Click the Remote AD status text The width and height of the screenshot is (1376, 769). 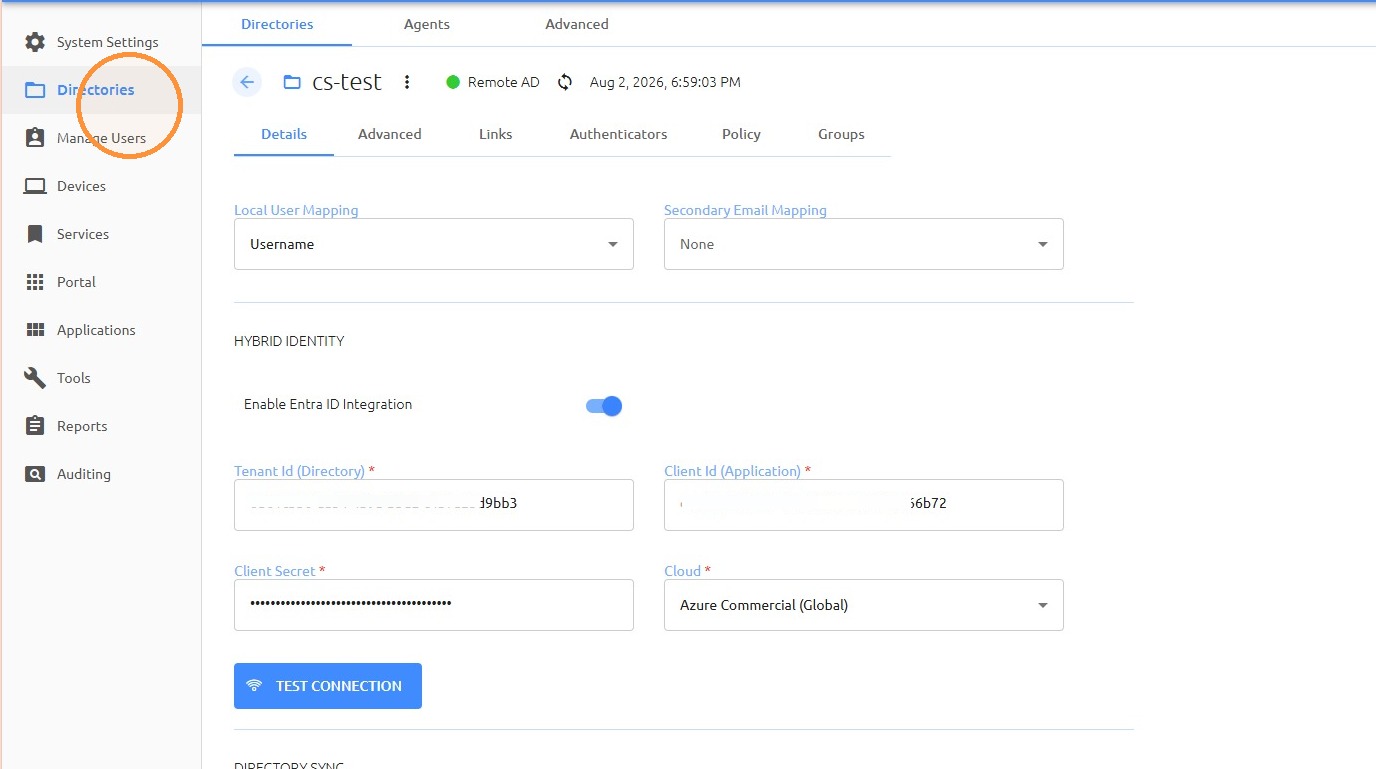(x=504, y=82)
